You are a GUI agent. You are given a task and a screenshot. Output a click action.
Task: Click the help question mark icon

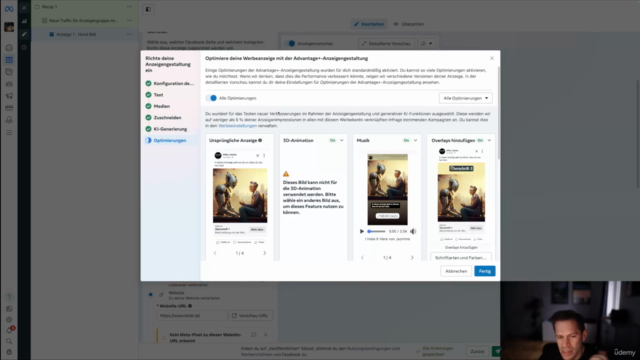coord(9,297)
